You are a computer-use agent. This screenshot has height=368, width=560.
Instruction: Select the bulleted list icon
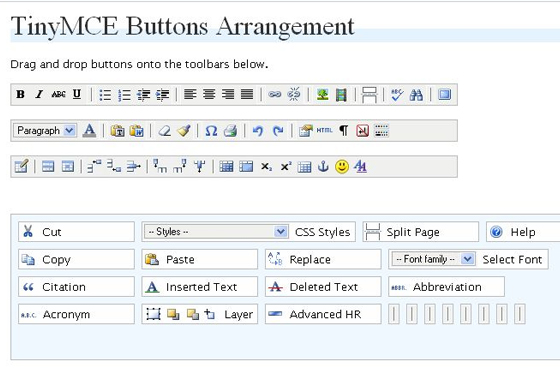coord(105,95)
